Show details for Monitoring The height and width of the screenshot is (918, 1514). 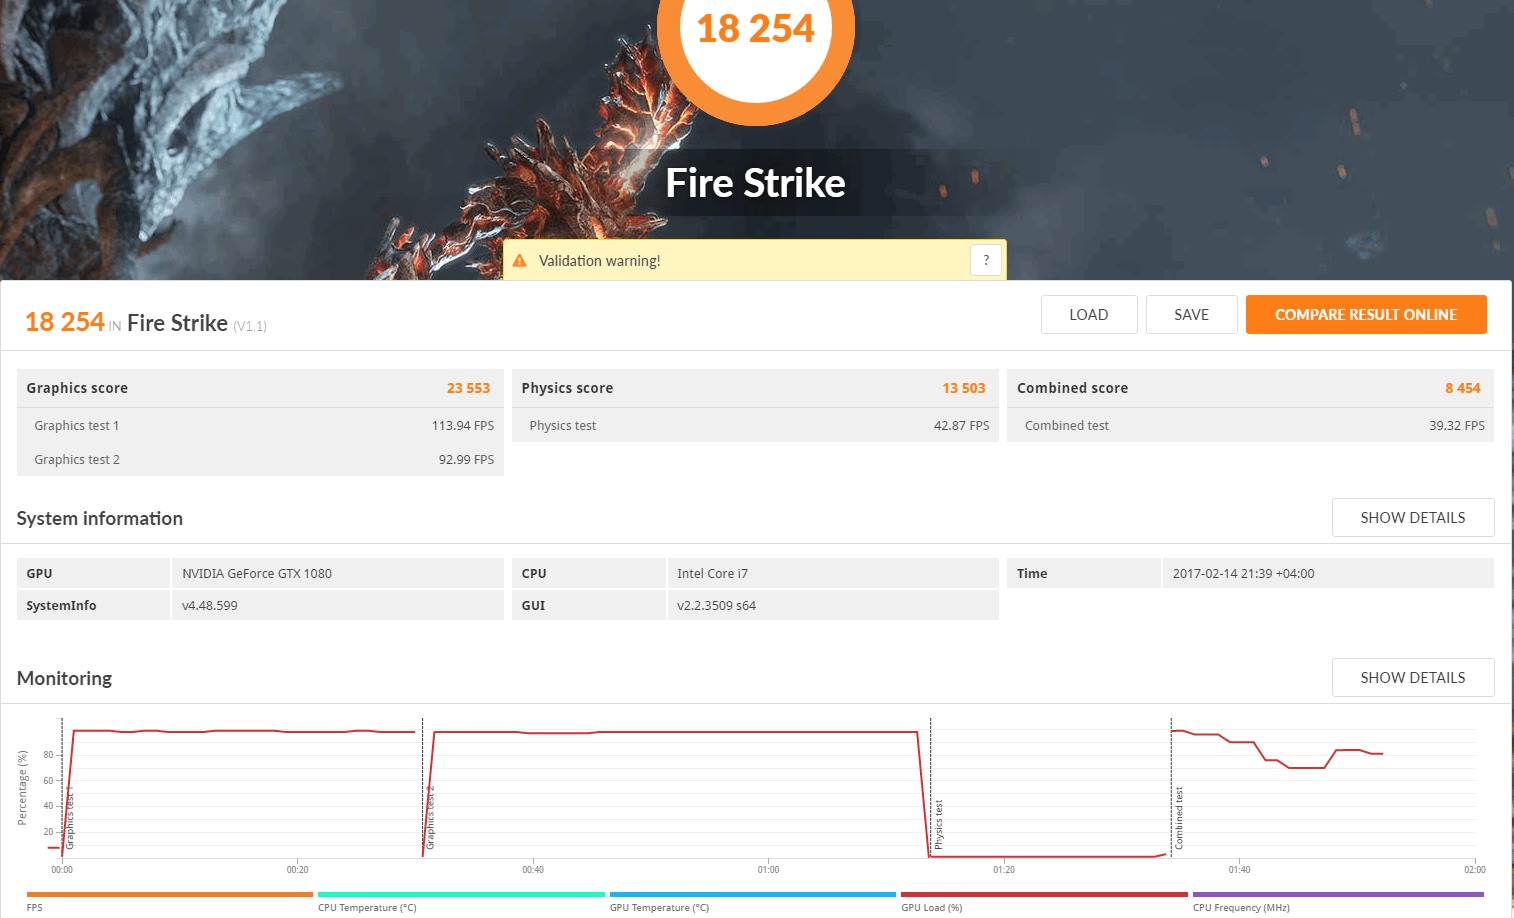point(1413,678)
